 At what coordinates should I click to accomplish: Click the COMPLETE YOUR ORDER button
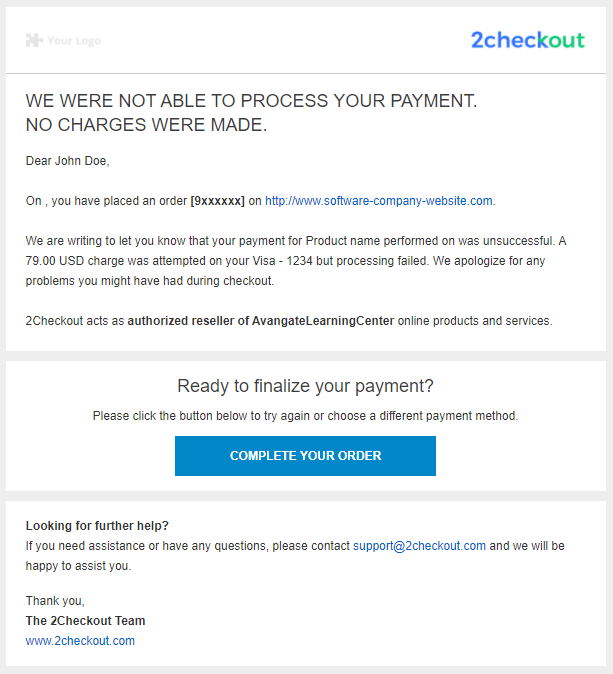click(305, 456)
